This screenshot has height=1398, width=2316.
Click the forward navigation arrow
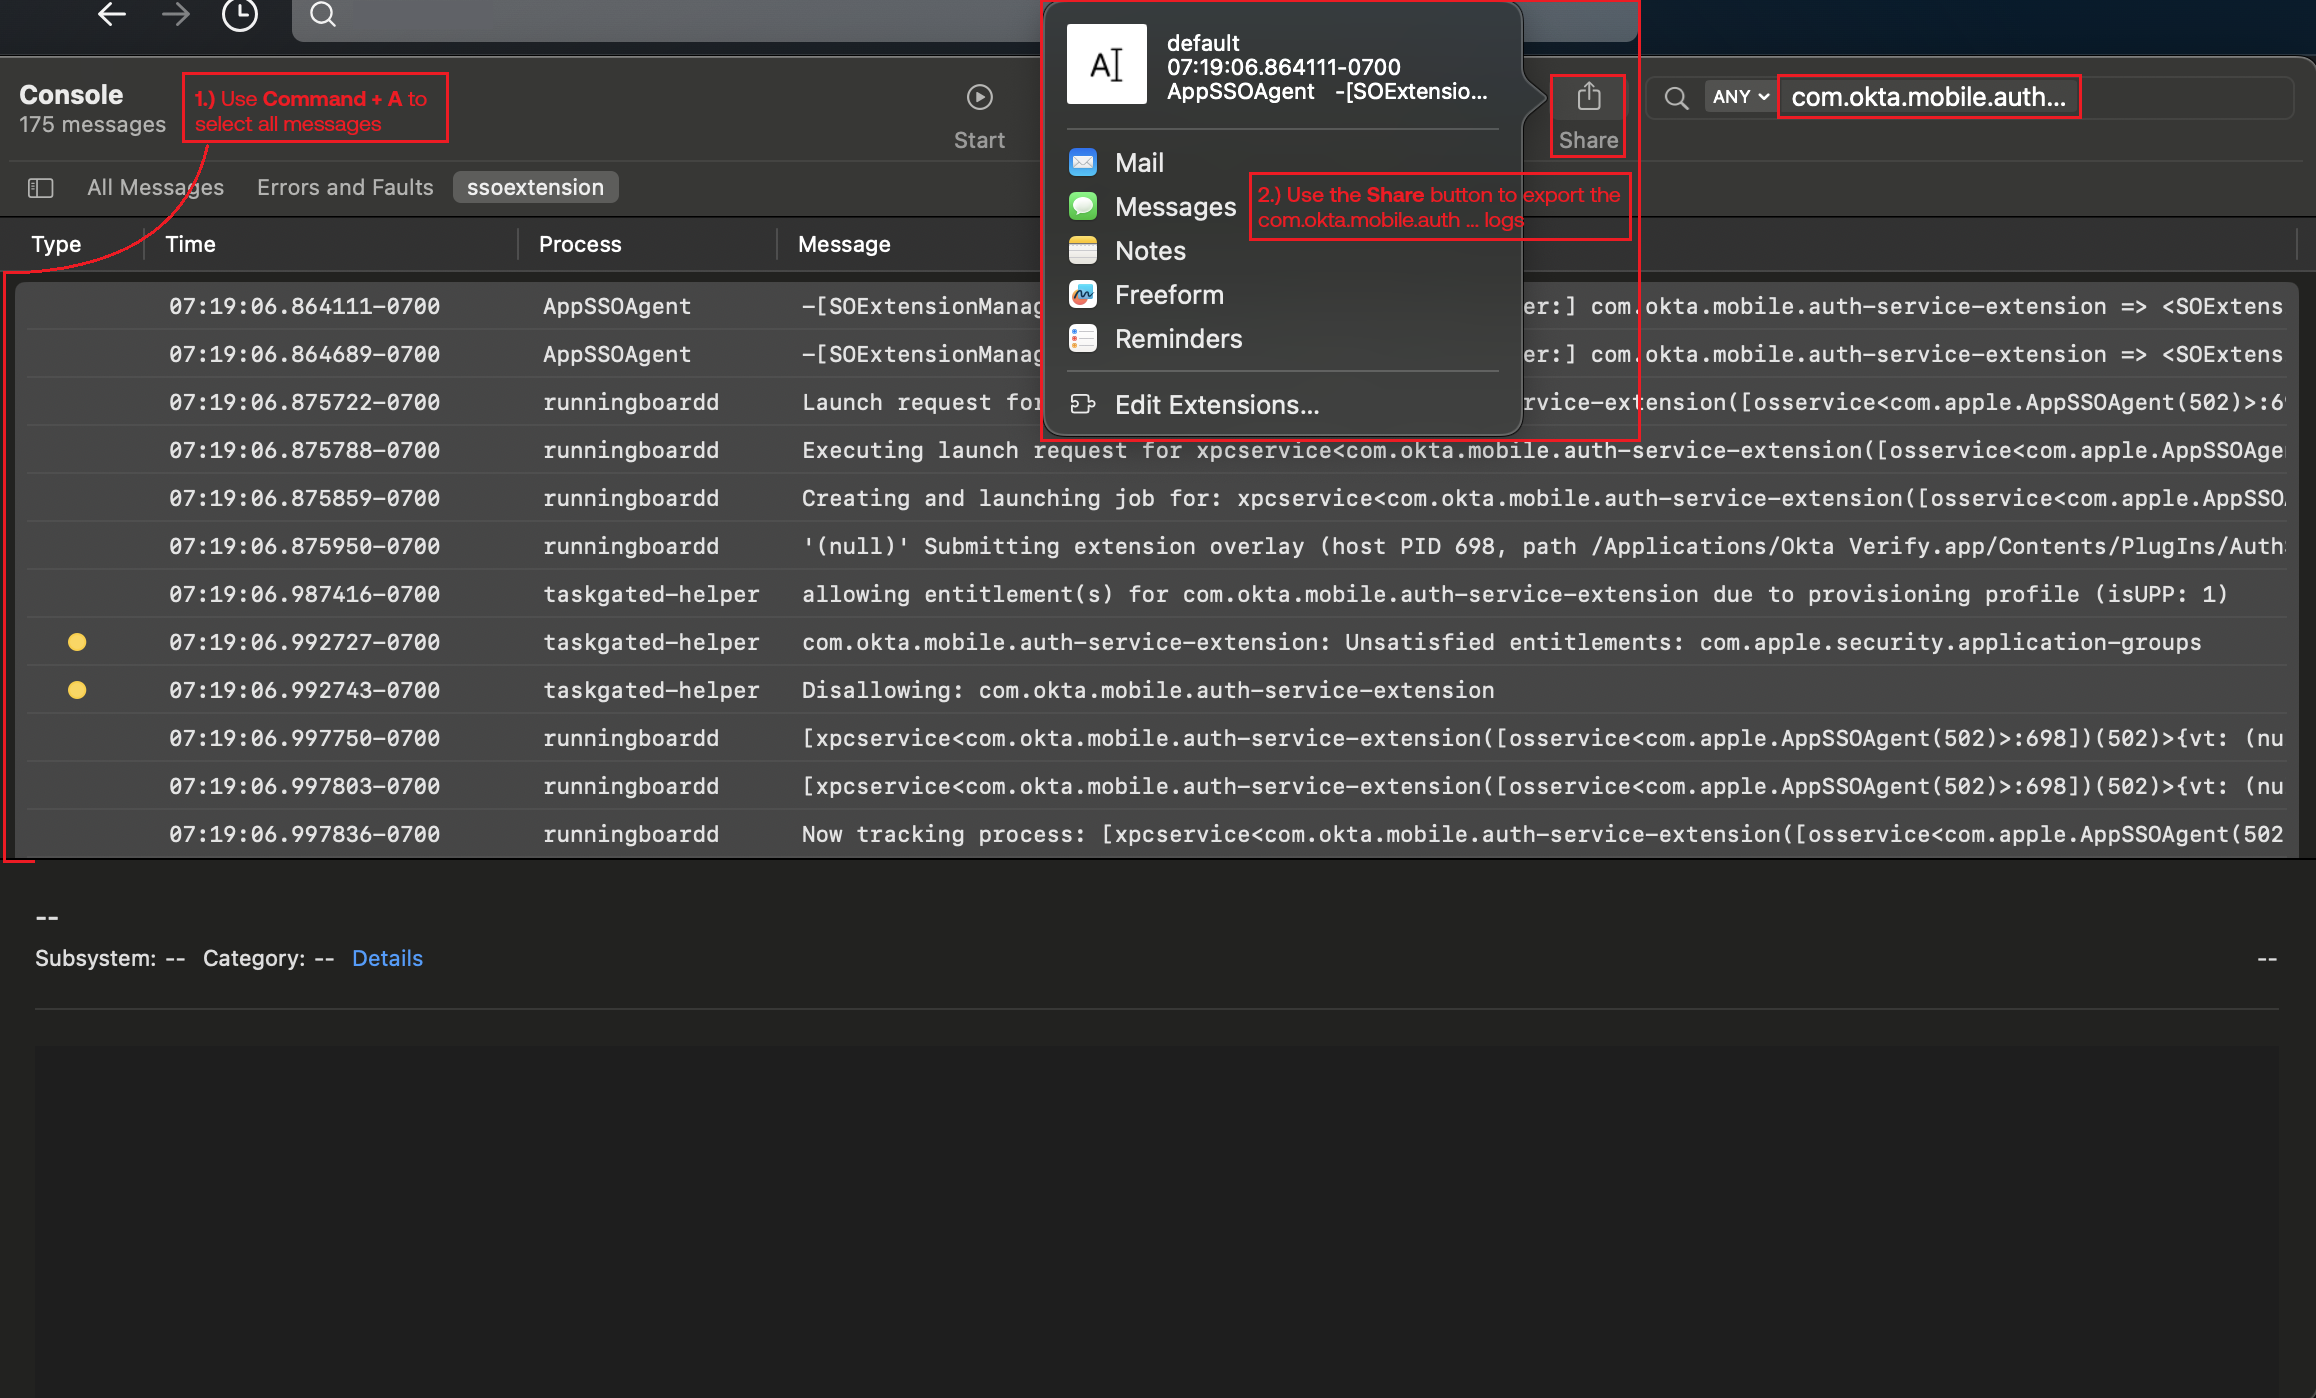pyautogui.click(x=175, y=15)
